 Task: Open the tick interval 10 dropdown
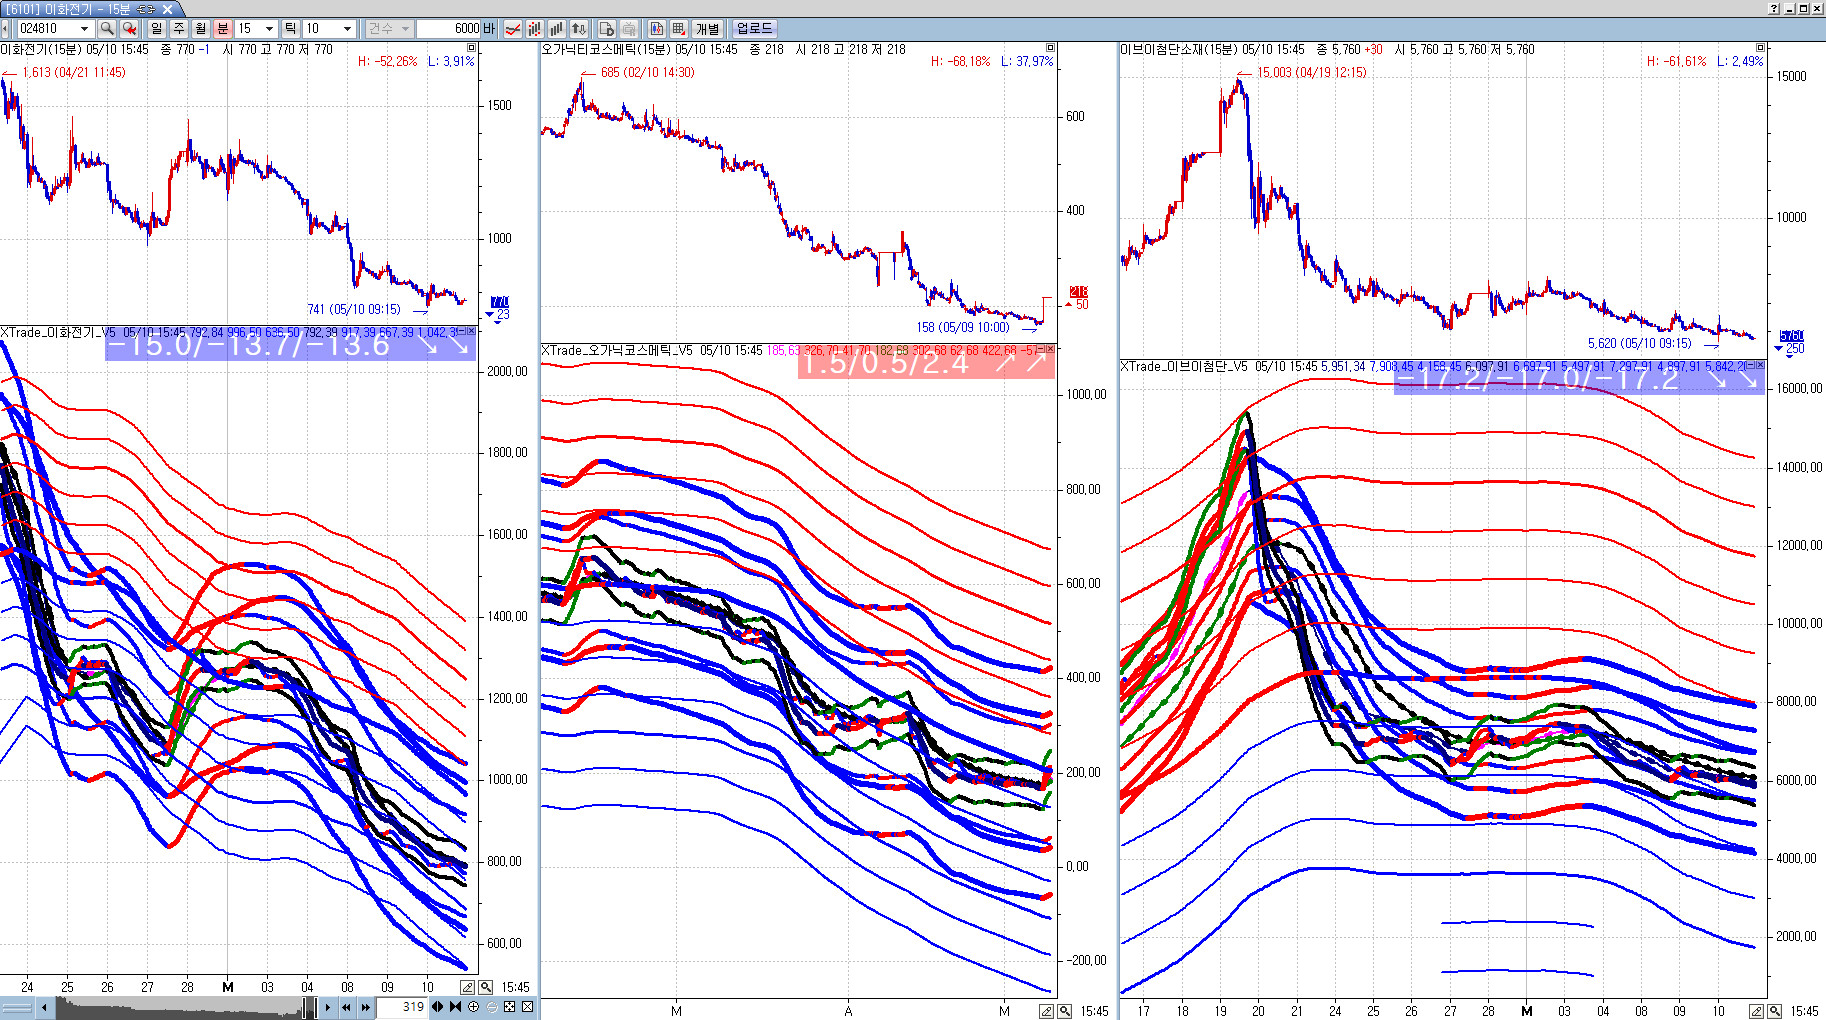pyautogui.click(x=347, y=29)
